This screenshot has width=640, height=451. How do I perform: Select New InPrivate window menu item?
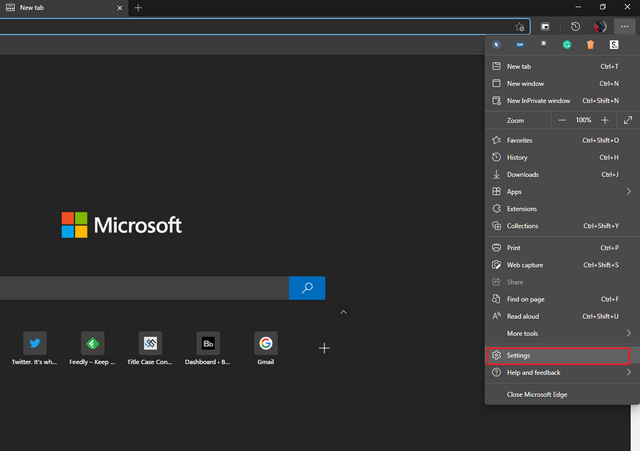tap(562, 101)
